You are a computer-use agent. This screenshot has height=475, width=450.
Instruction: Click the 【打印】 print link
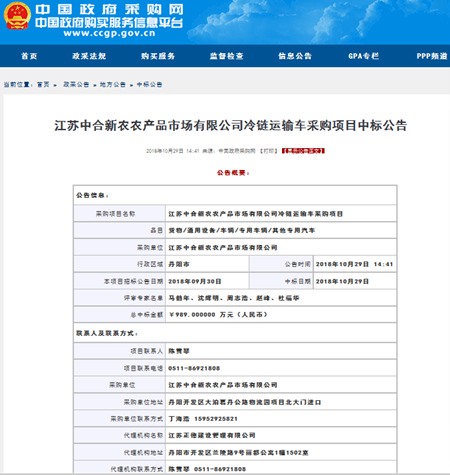click(269, 151)
